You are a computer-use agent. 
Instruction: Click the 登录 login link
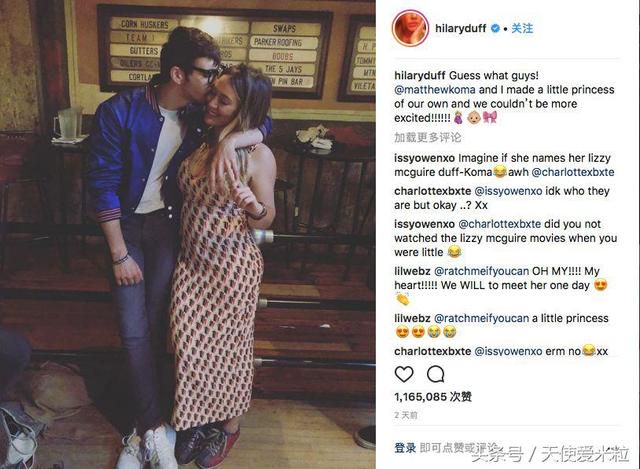405,448
